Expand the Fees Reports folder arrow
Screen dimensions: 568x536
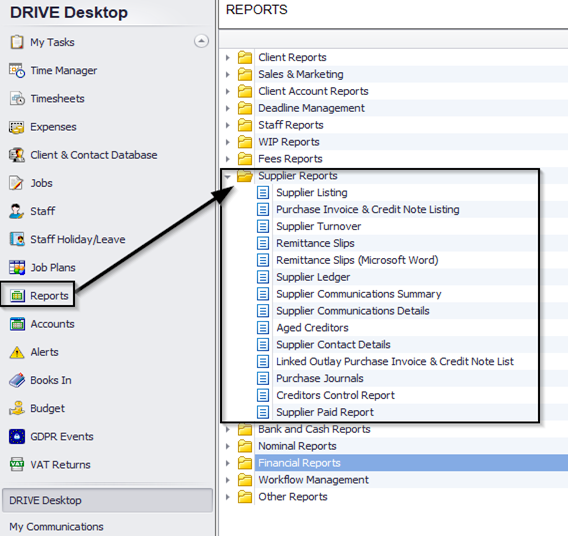[x=227, y=159]
